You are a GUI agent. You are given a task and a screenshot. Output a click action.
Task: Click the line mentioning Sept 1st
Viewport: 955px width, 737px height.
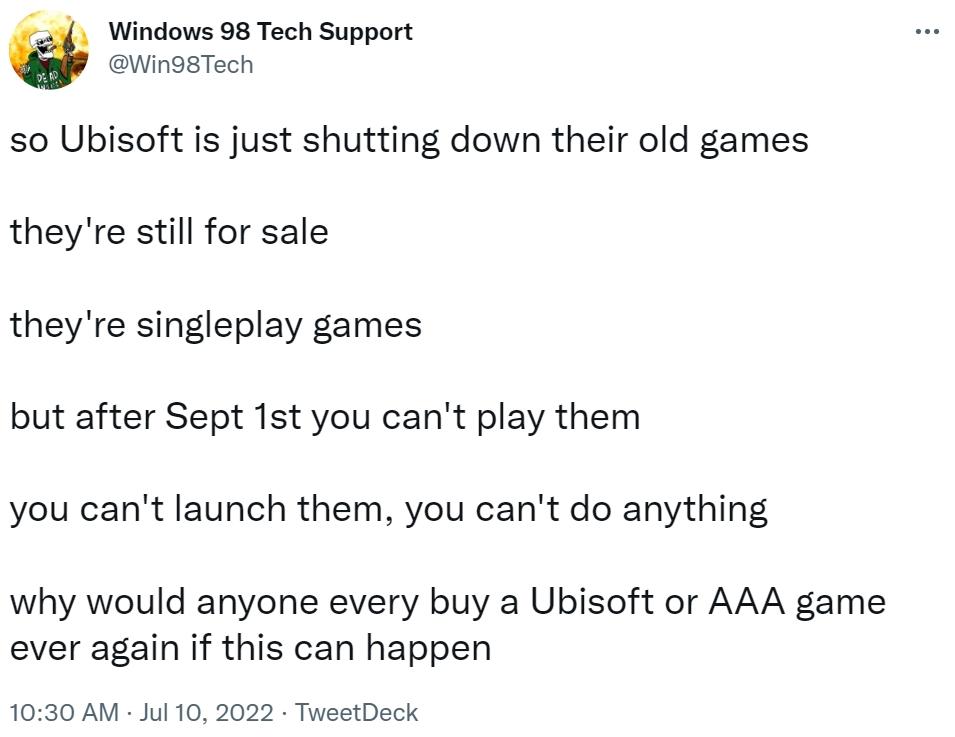[325, 415]
